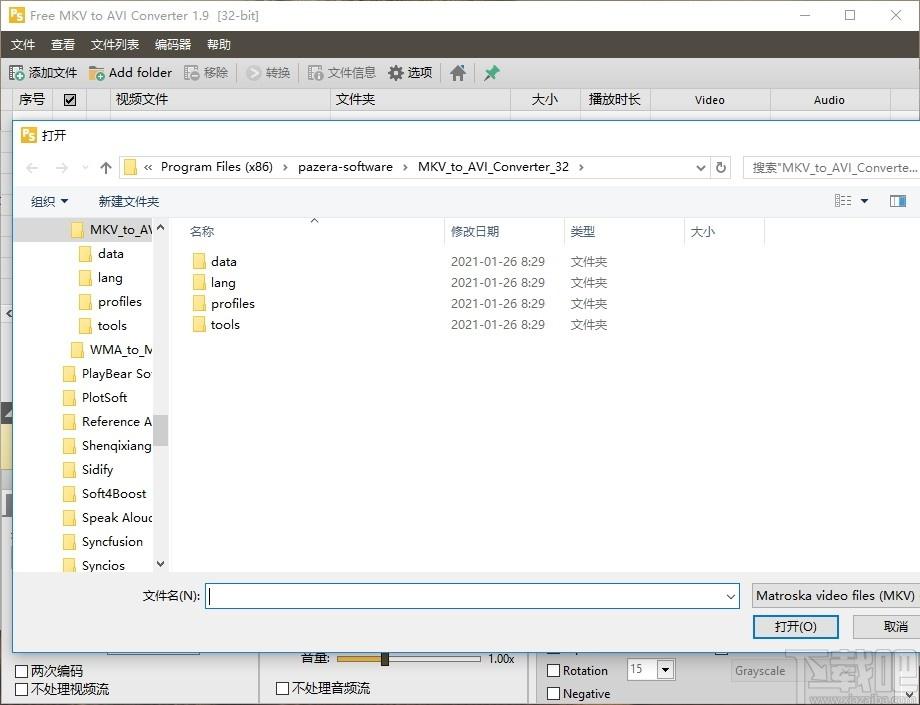Click the Remove (移除) toolbar button

206,73
